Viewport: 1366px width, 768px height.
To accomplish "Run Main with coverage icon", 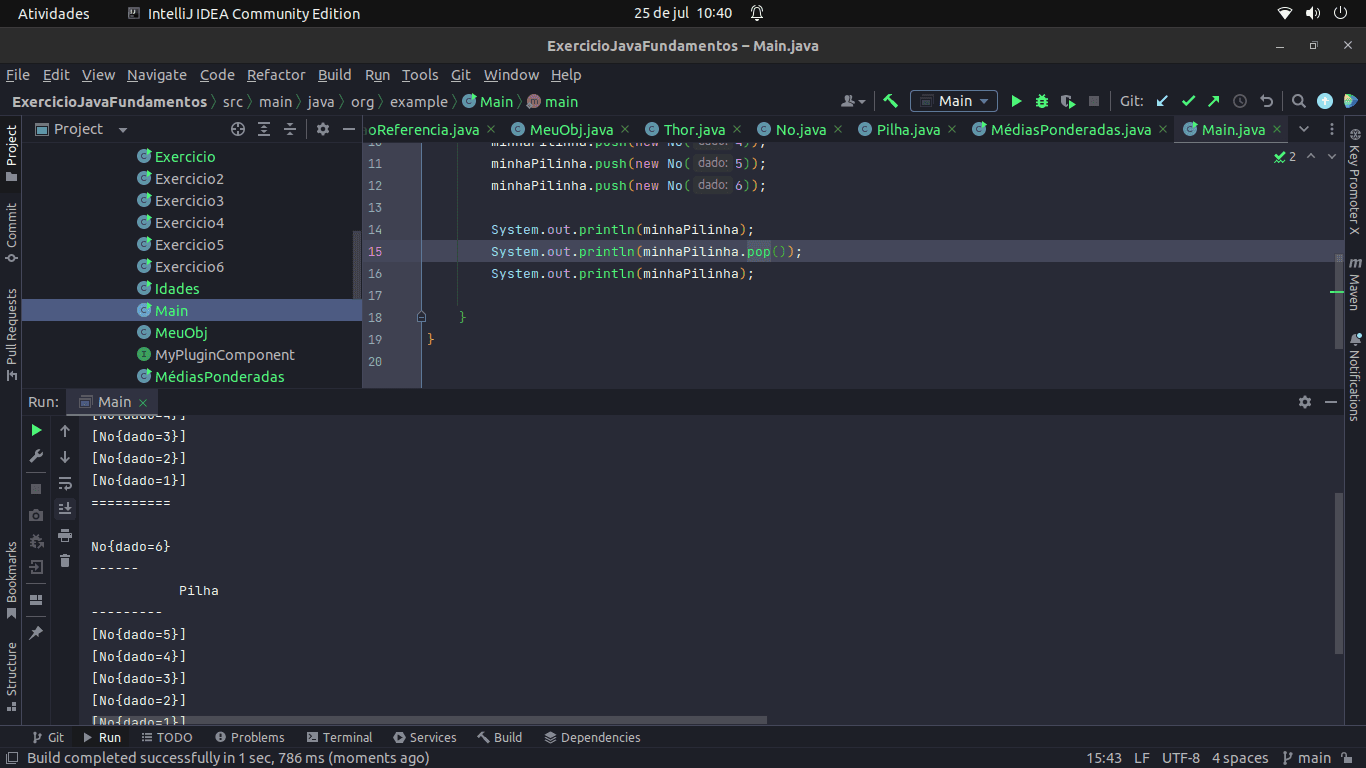I will pos(1068,101).
